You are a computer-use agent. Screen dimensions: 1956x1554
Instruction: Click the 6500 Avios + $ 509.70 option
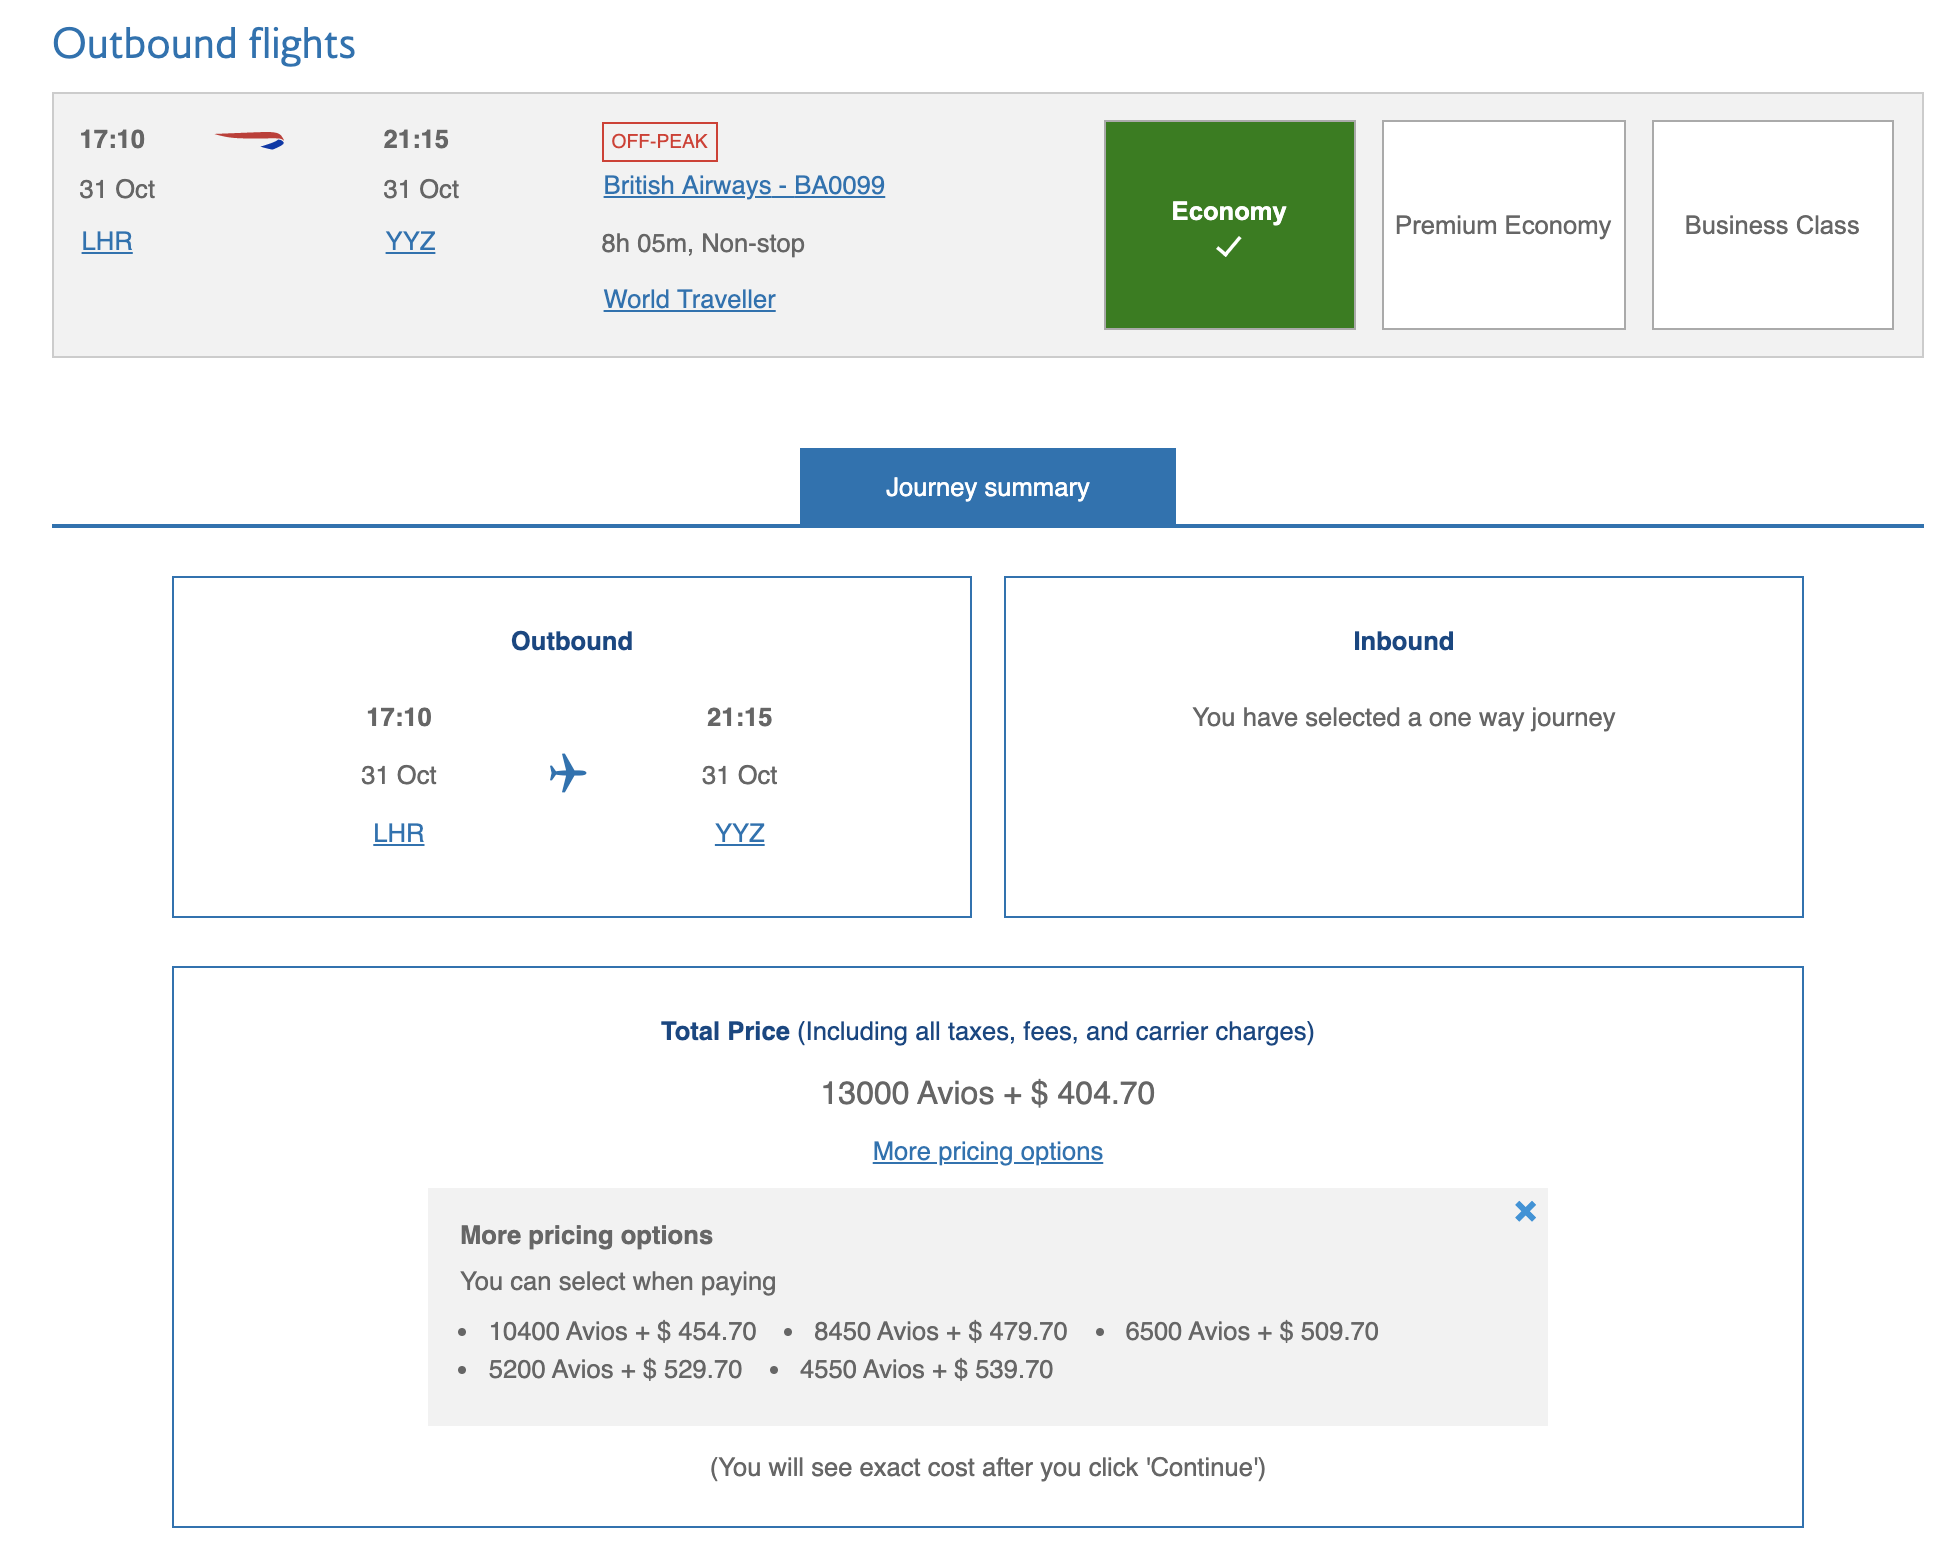pyautogui.click(x=1251, y=1332)
